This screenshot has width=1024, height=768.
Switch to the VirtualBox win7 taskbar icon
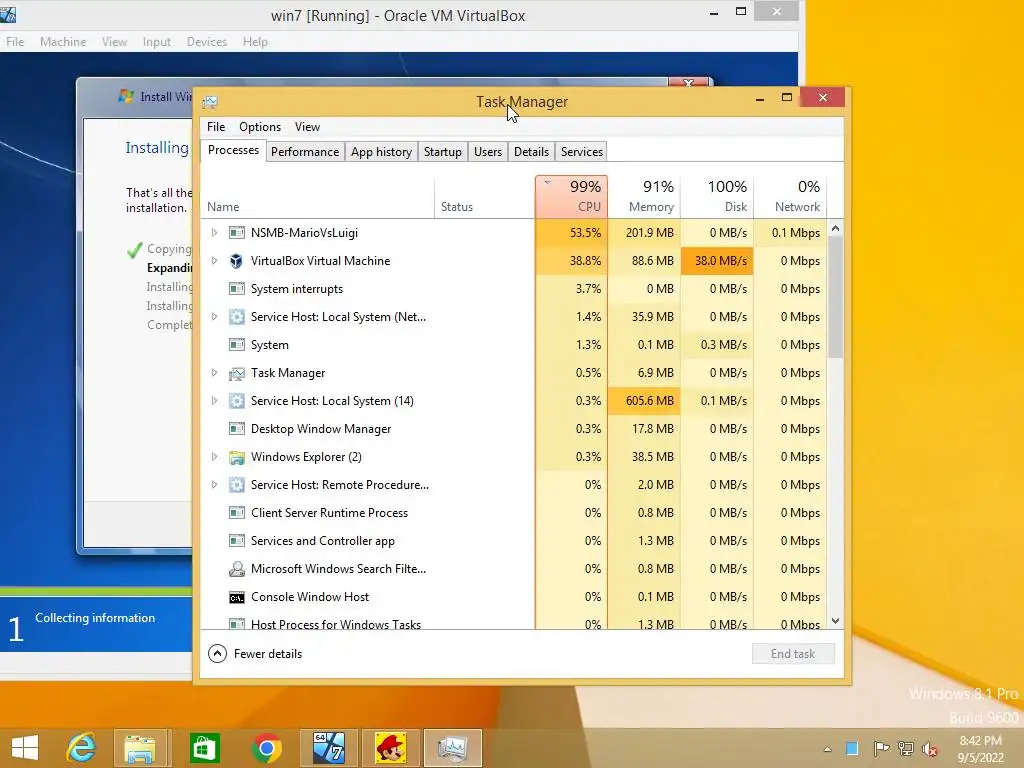[328, 748]
